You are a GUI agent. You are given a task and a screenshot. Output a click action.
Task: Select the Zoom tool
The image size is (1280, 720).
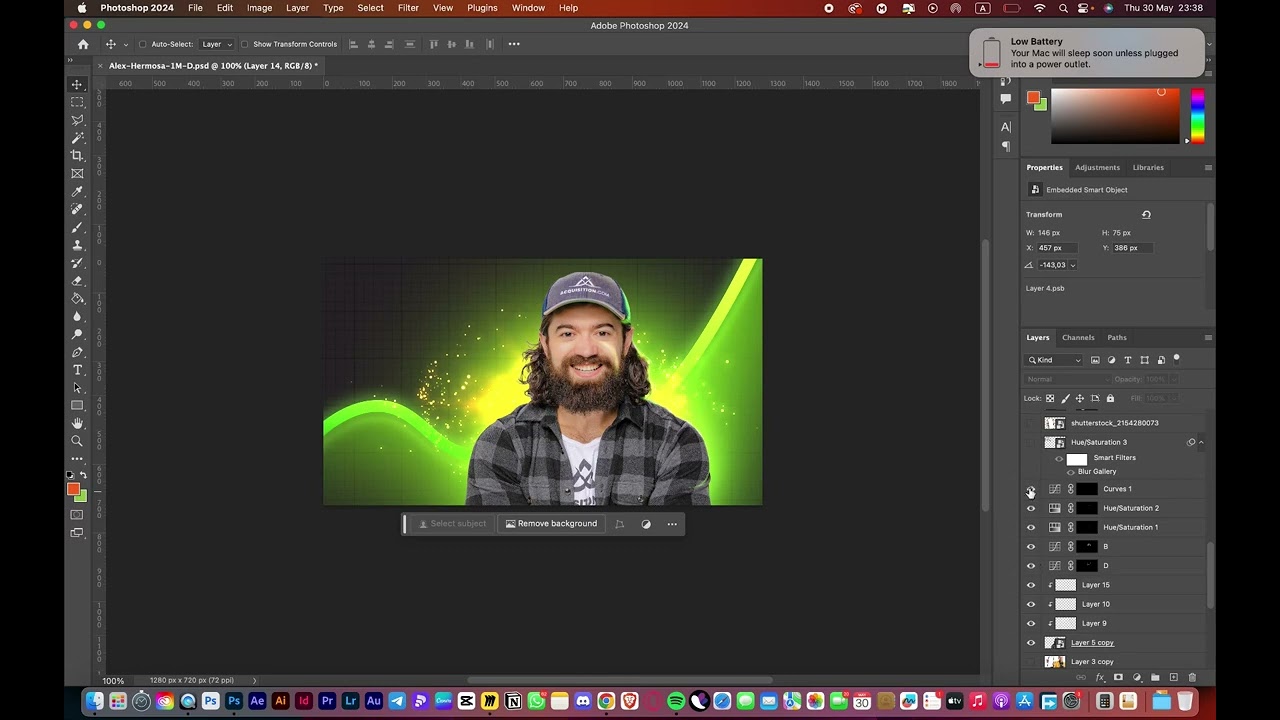pos(77,441)
